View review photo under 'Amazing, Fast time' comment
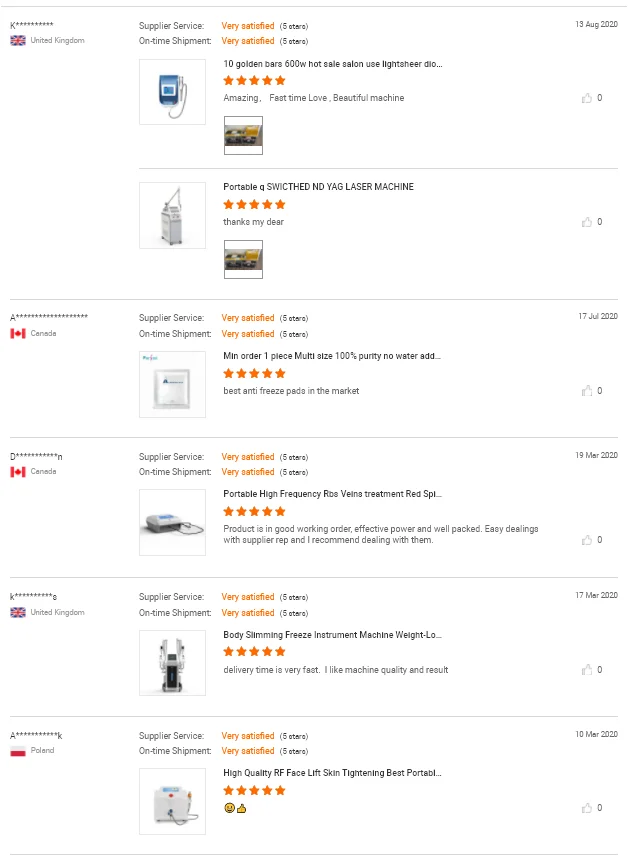This screenshot has height=856, width=636. [243, 135]
